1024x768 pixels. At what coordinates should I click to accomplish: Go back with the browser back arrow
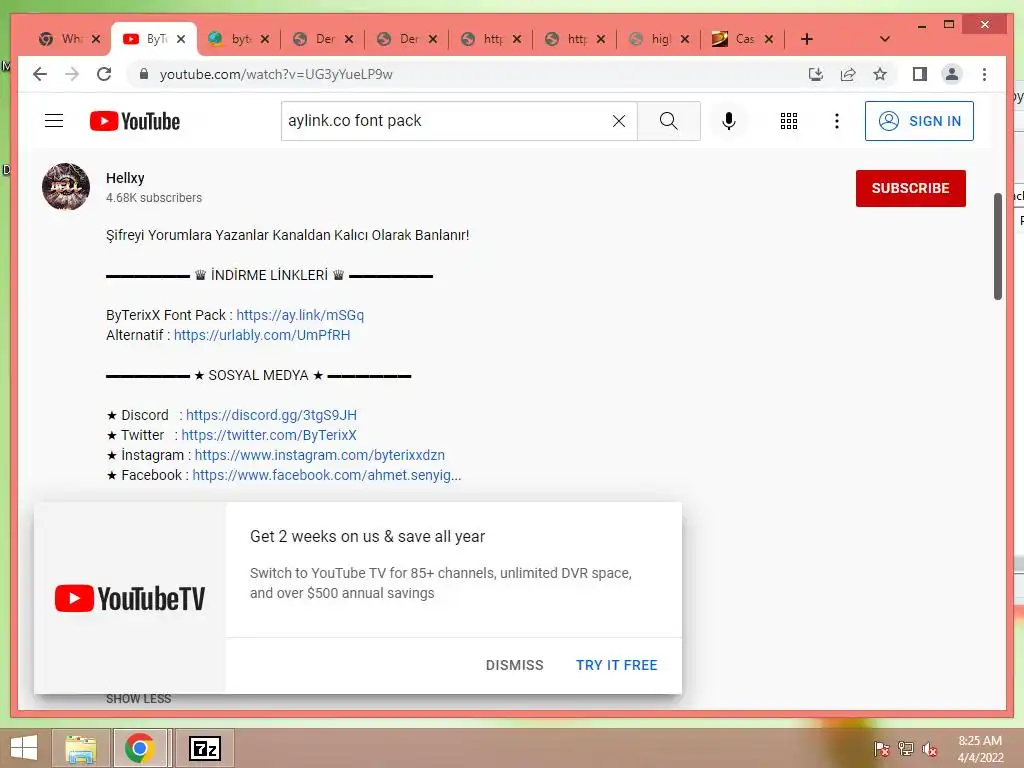coord(40,74)
